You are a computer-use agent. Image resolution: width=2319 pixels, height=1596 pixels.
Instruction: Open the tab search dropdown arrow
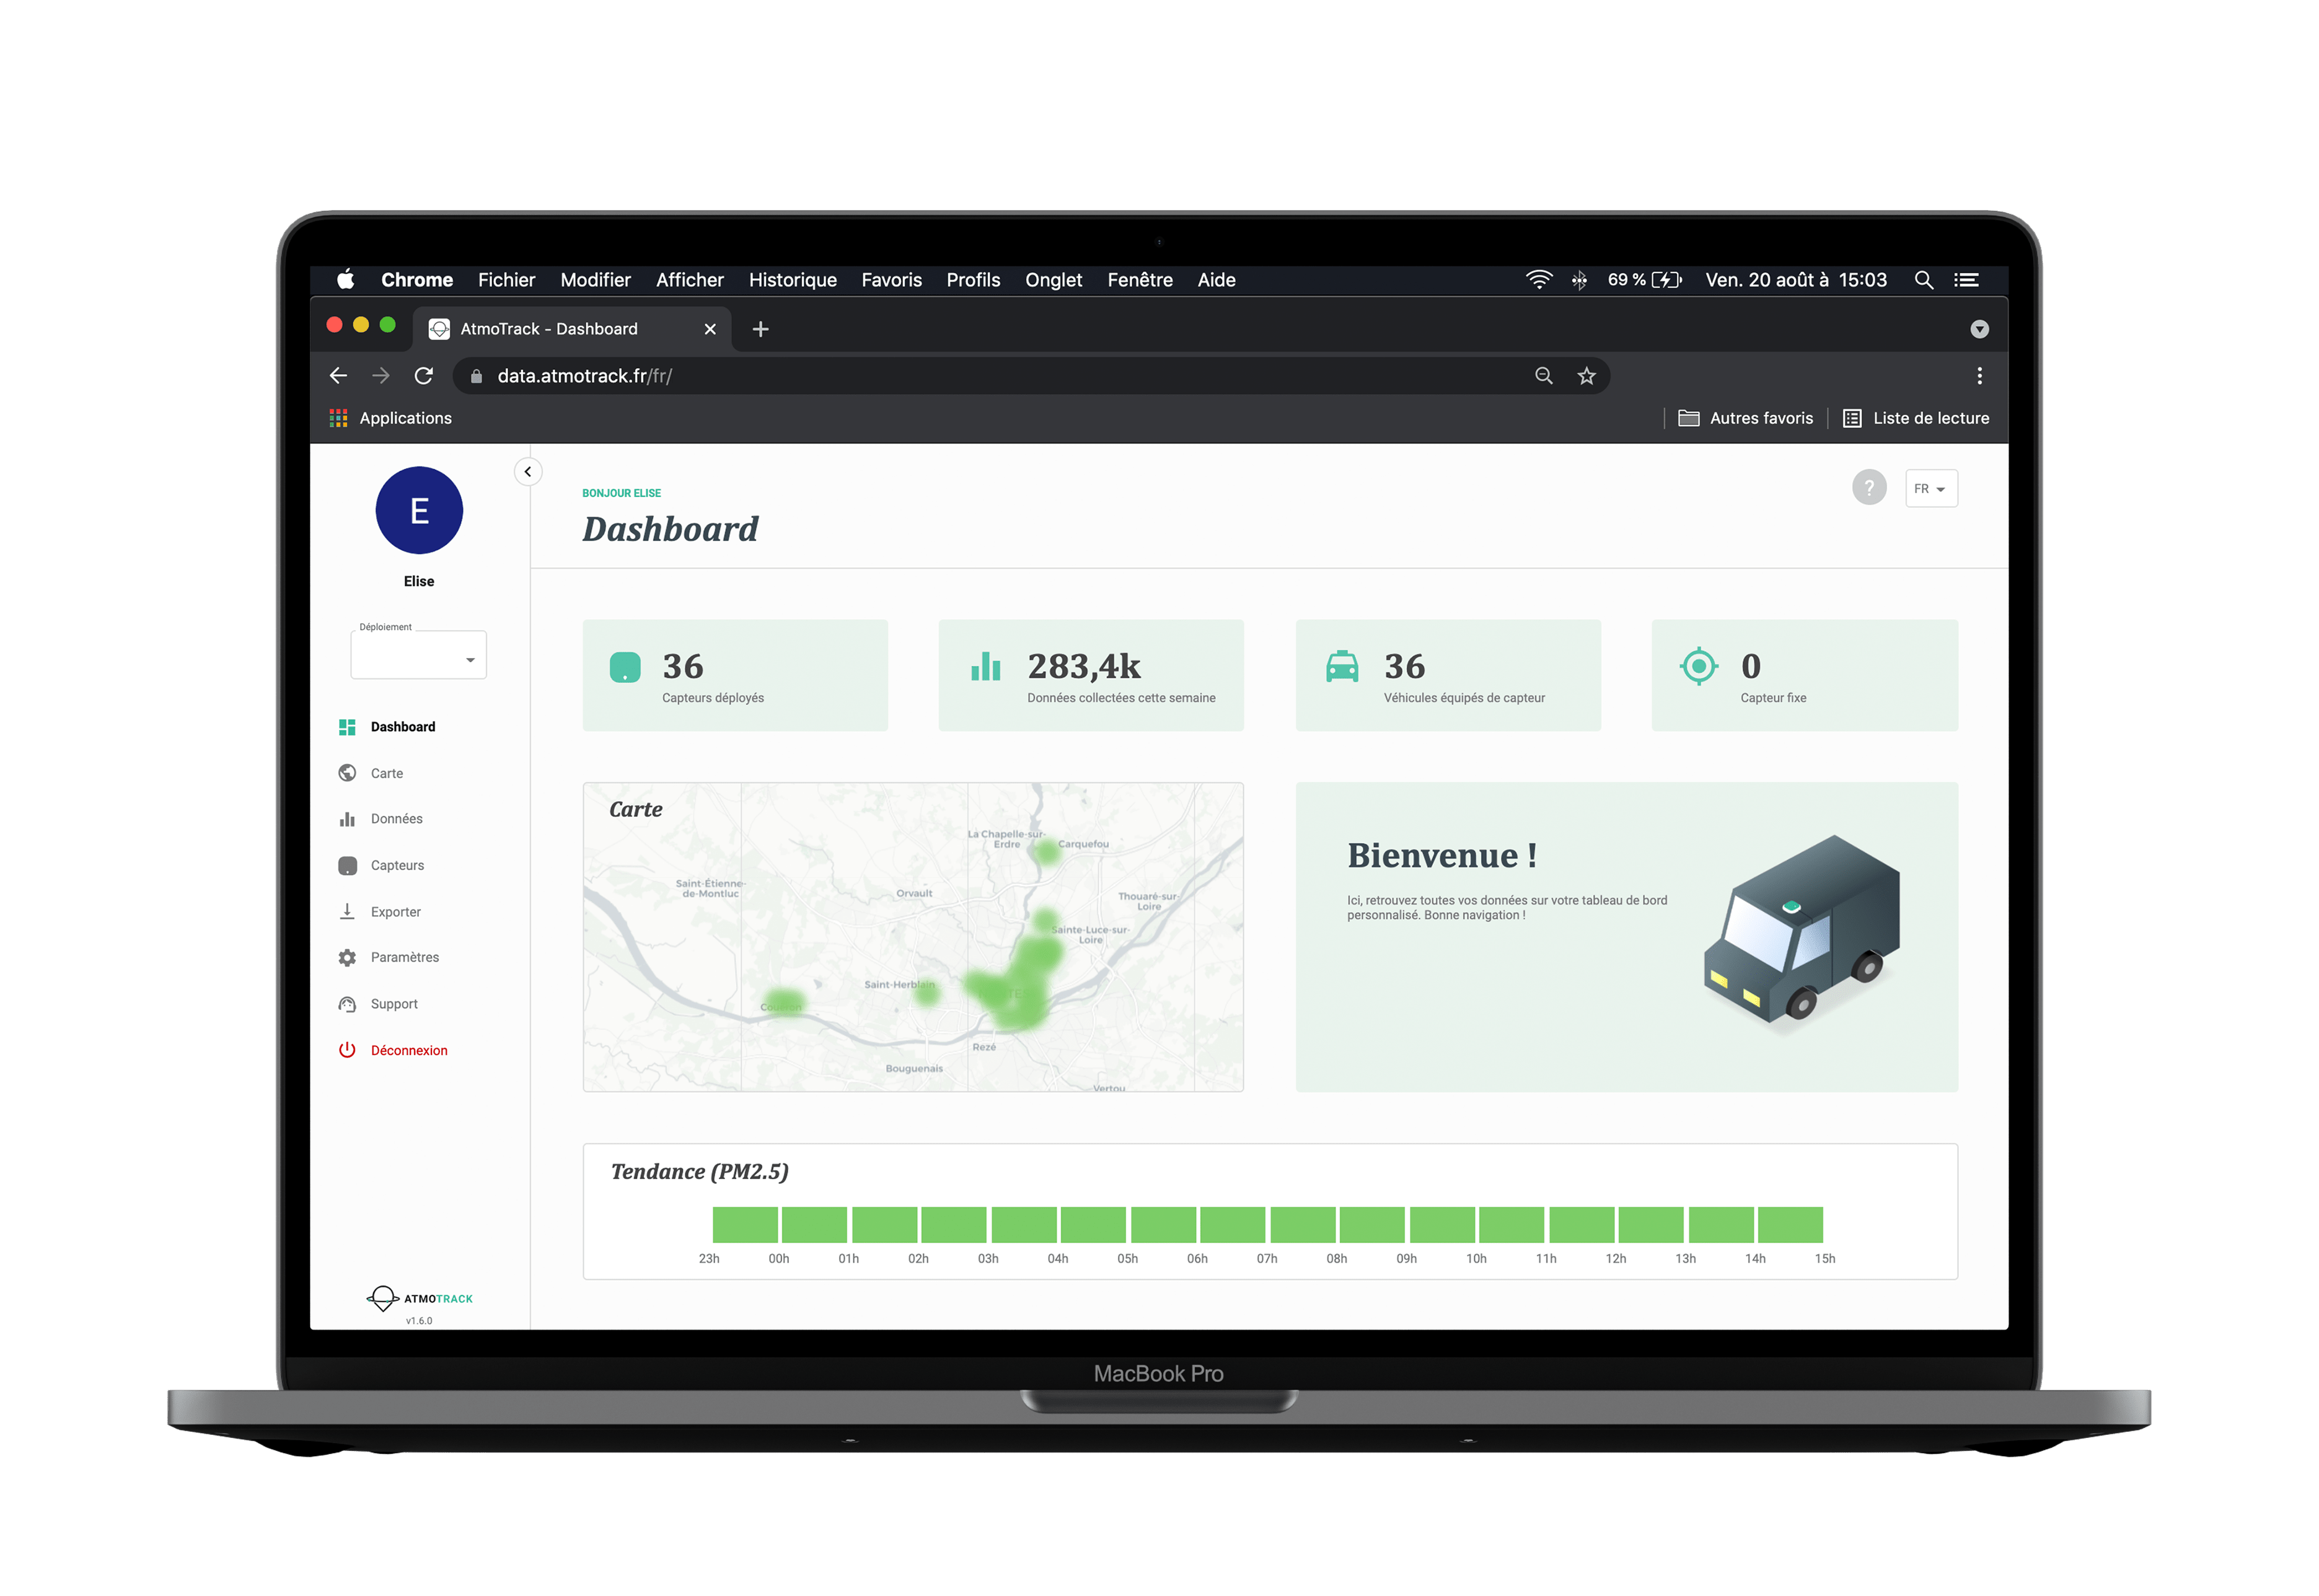pos(1979,329)
